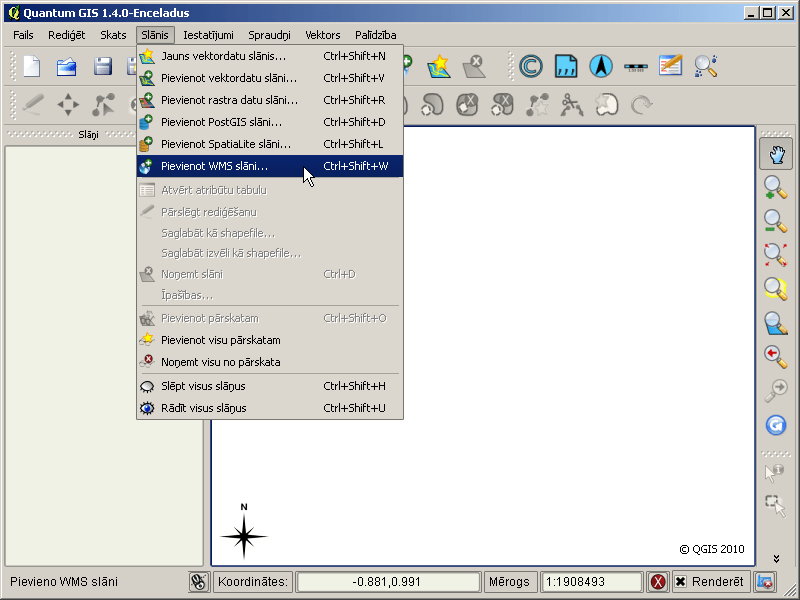Choose Pievienot visu pārskatam entry

270,340
